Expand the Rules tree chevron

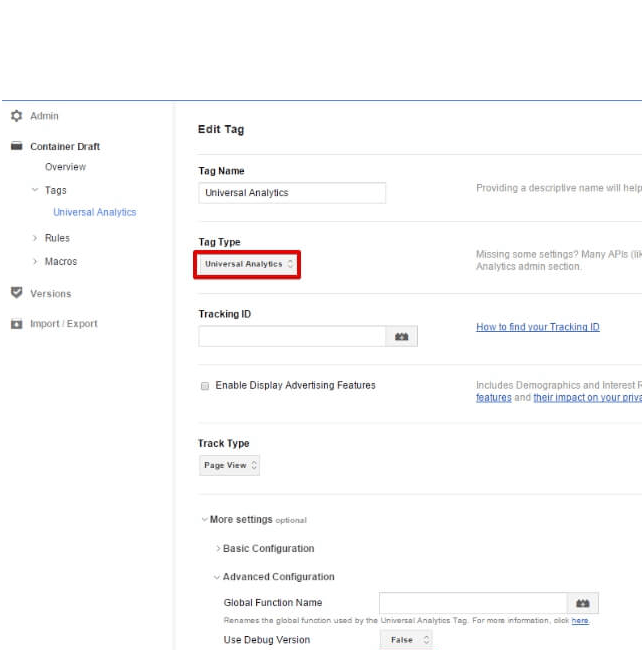35,238
